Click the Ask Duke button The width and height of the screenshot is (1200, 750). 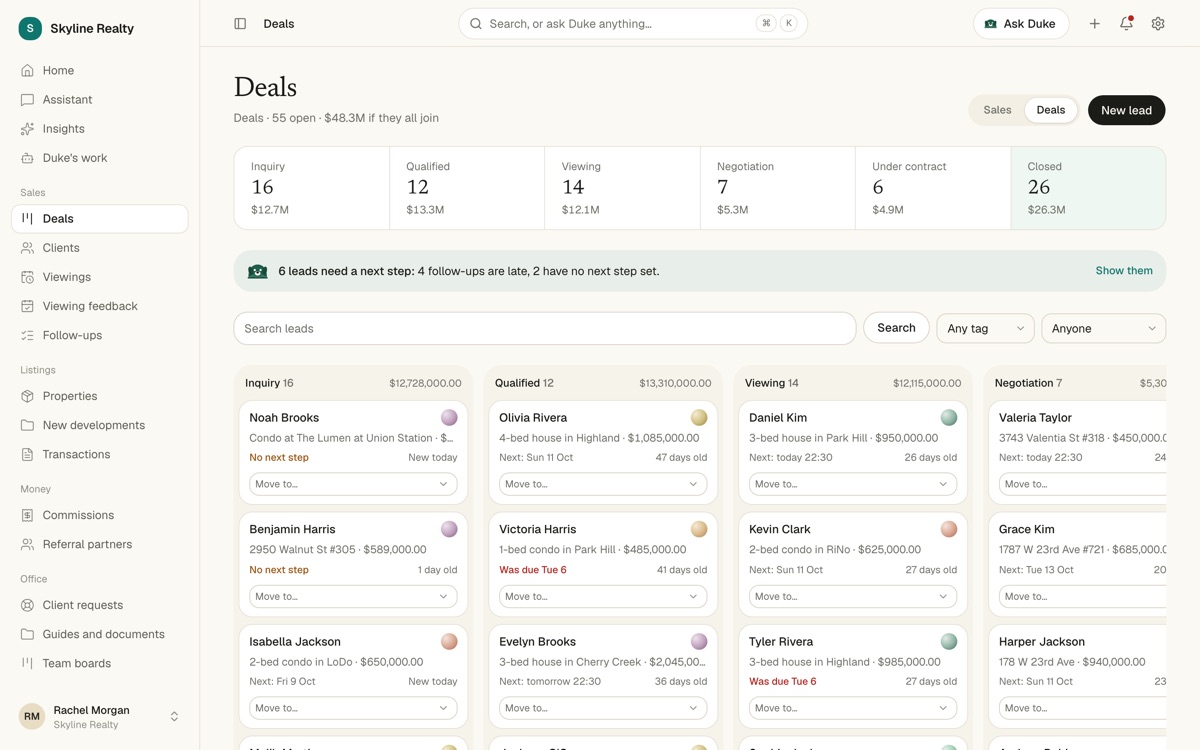pyautogui.click(x=1021, y=24)
